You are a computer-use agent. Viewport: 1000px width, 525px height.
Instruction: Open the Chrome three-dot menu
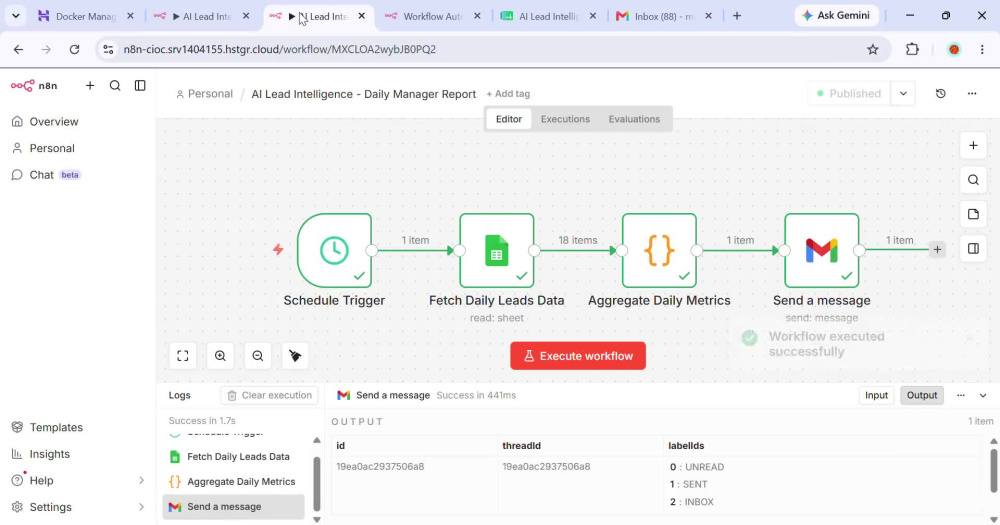pos(982,49)
